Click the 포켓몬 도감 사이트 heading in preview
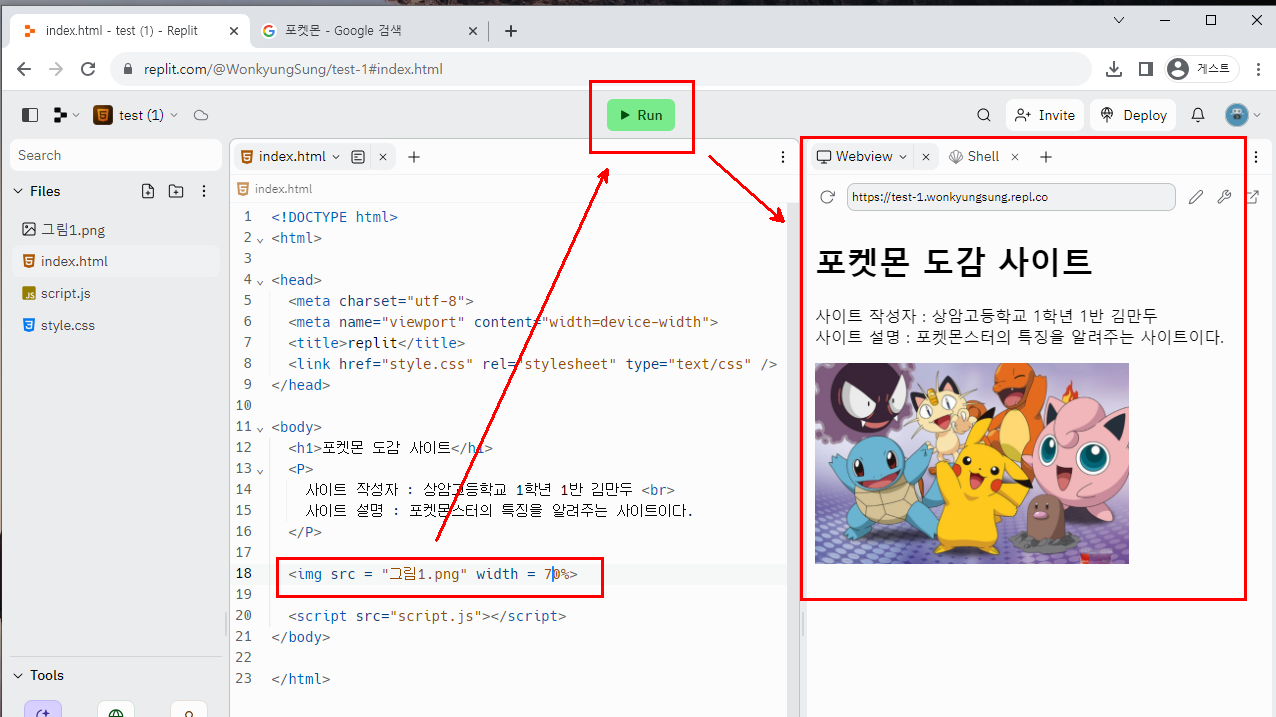The height and width of the screenshot is (717, 1276). pos(954,262)
